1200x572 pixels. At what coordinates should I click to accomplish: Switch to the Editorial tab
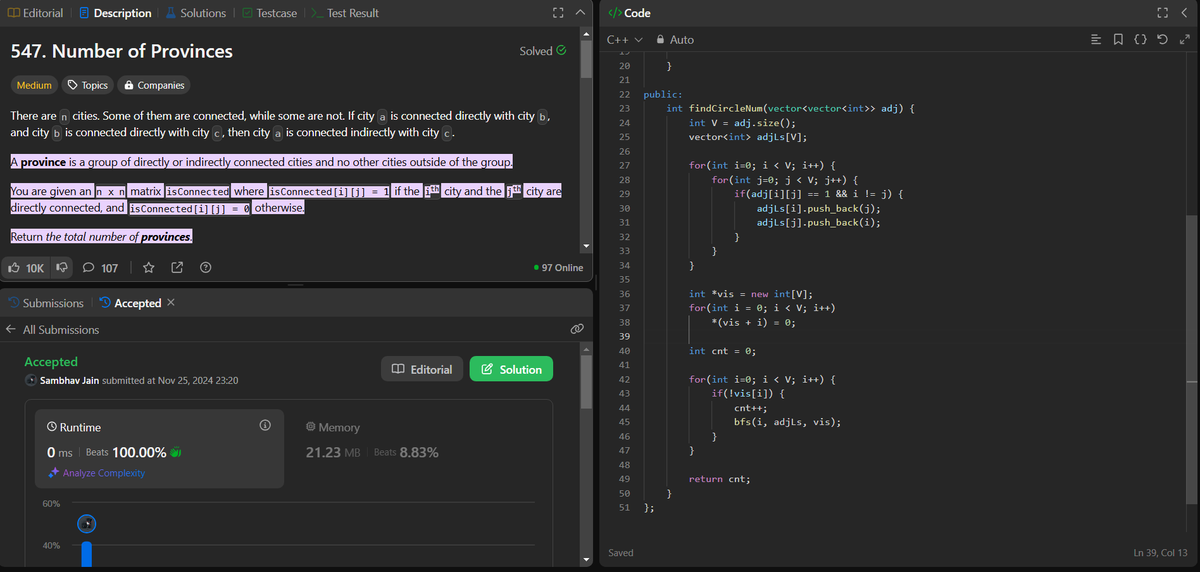35,13
